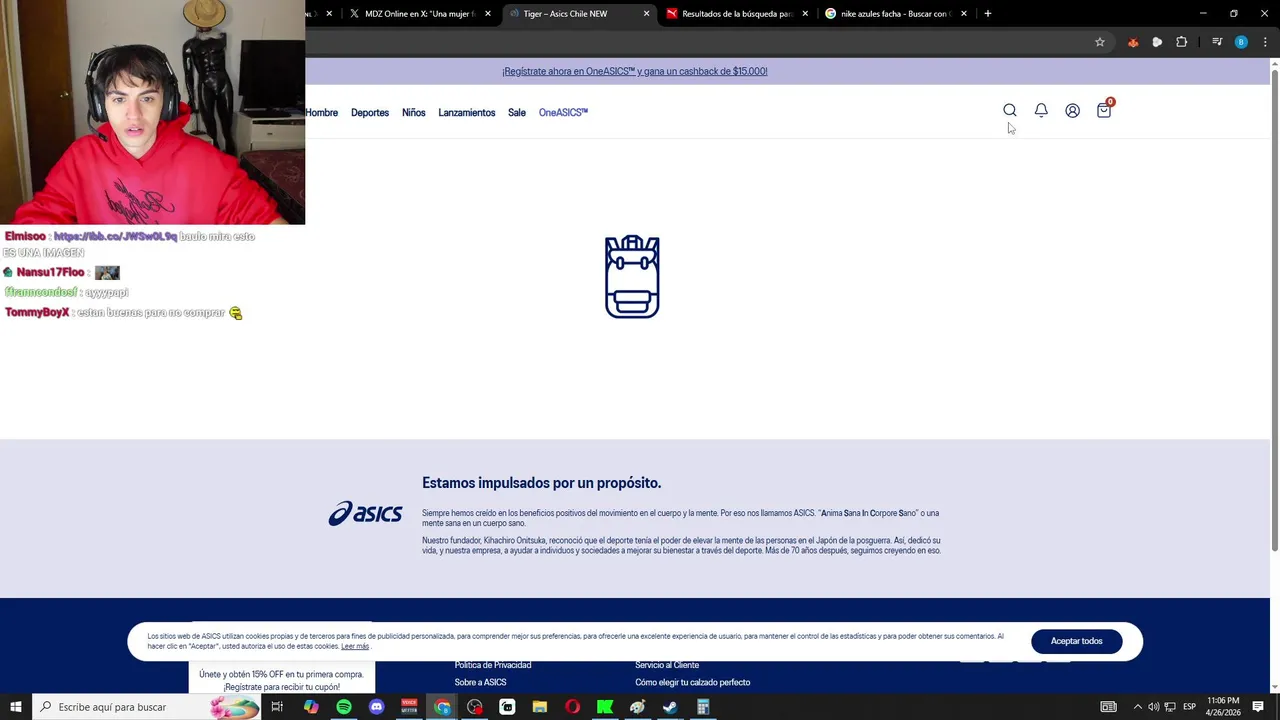Close the Tiger – Asics Chile tab
Image resolution: width=1280 pixels, height=720 pixels.
(646, 14)
